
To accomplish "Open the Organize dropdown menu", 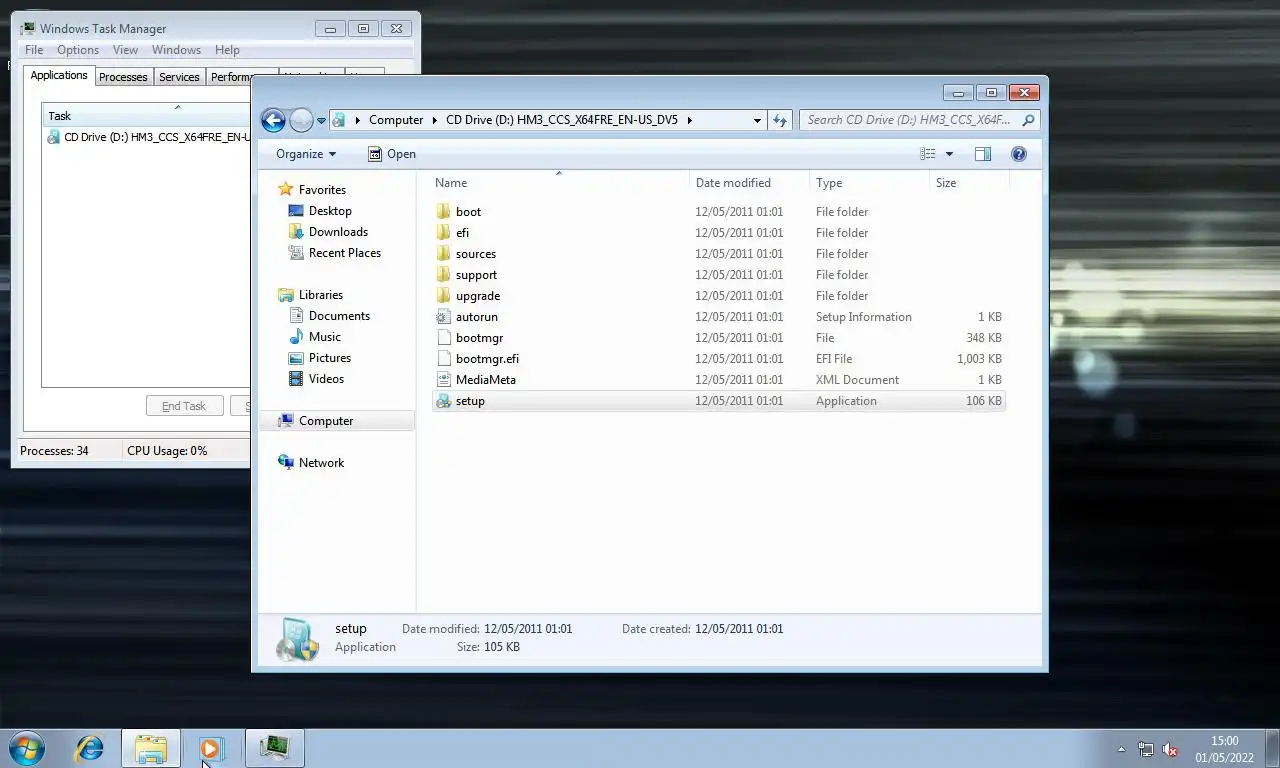I will 306,154.
